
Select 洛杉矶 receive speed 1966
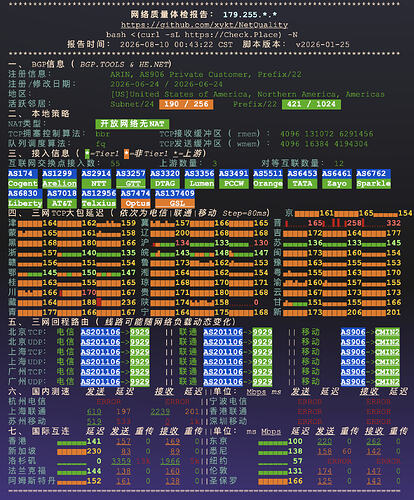click(170, 461)
